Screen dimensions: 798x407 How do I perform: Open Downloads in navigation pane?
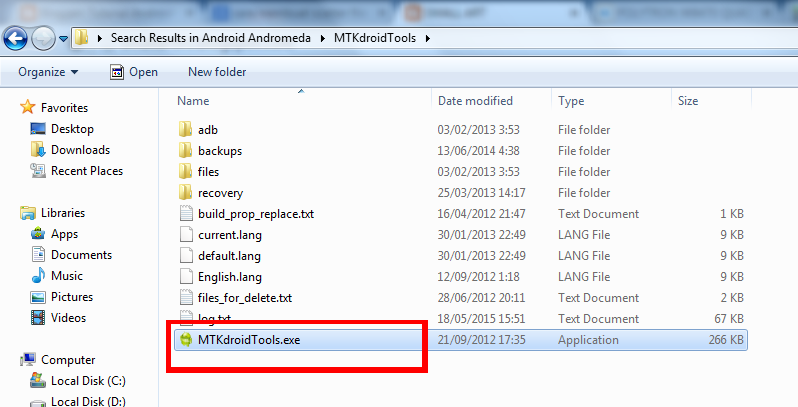[80, 150]
